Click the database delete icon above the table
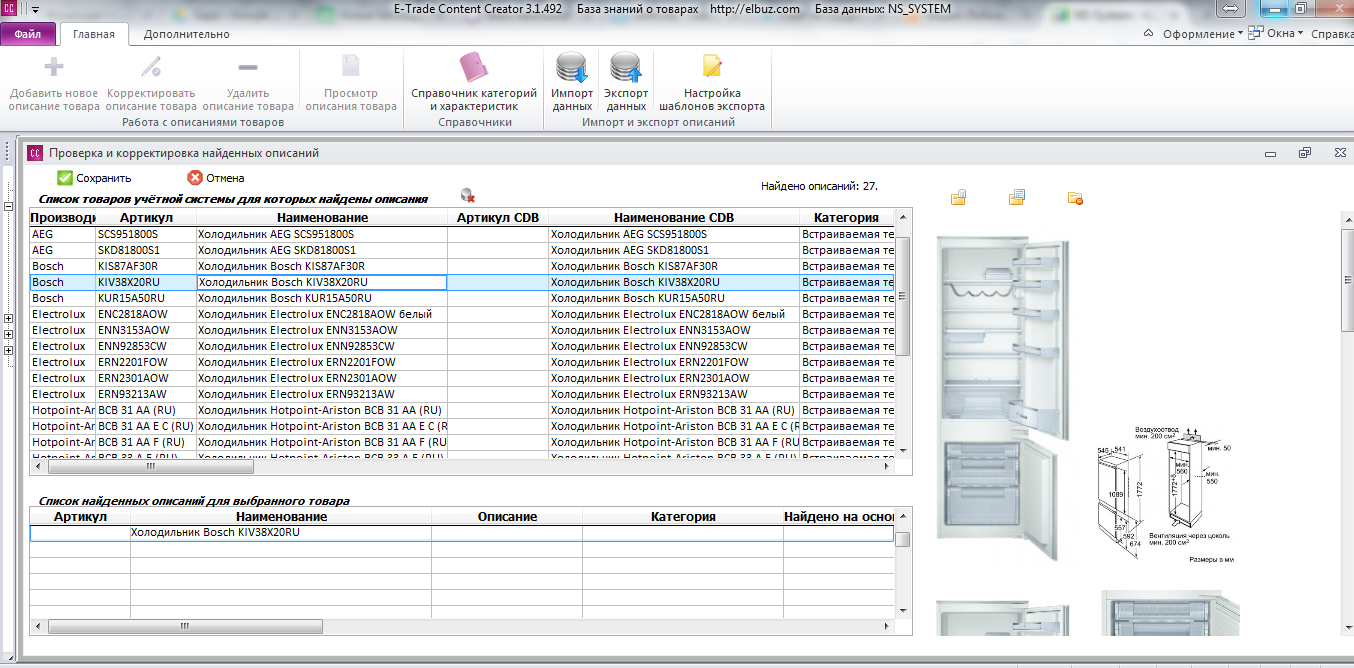 click(x=467, y=196)
